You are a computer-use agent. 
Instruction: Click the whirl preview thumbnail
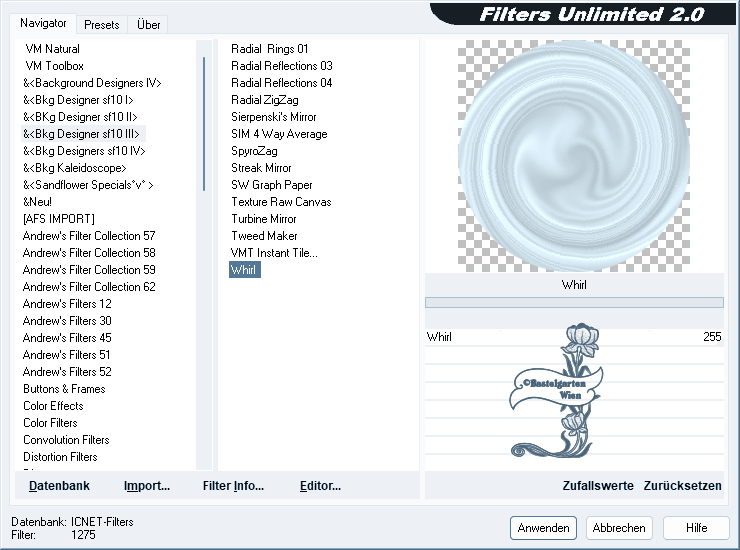point(574,156)
